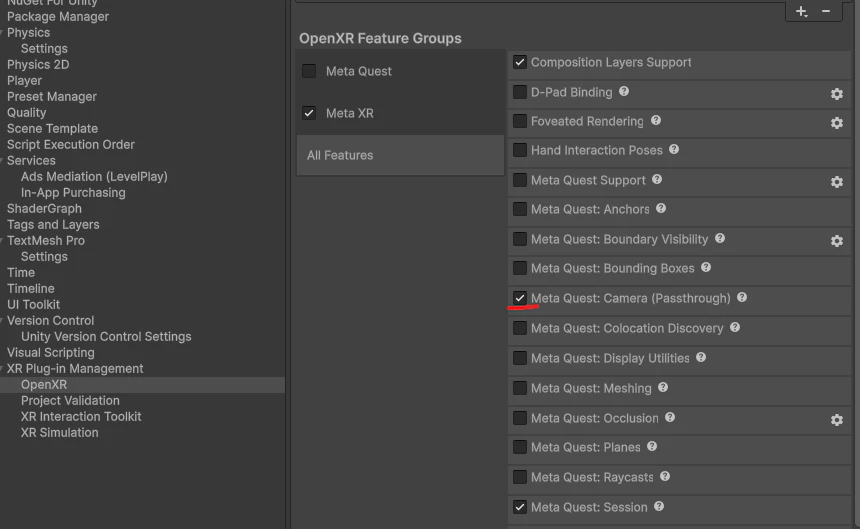Click help icon beside Camera (Passthrough)

tap(742, 297)
